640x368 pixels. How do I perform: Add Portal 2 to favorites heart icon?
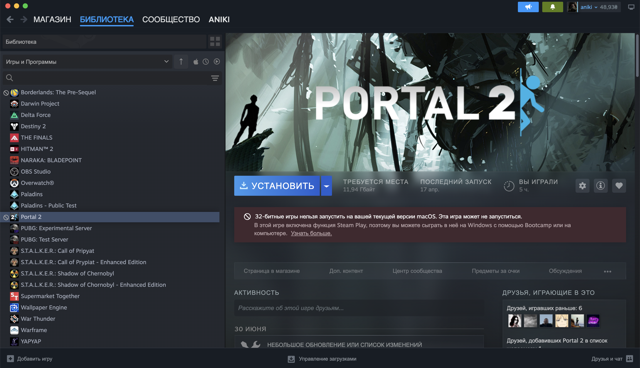click(x=619, y=186)
